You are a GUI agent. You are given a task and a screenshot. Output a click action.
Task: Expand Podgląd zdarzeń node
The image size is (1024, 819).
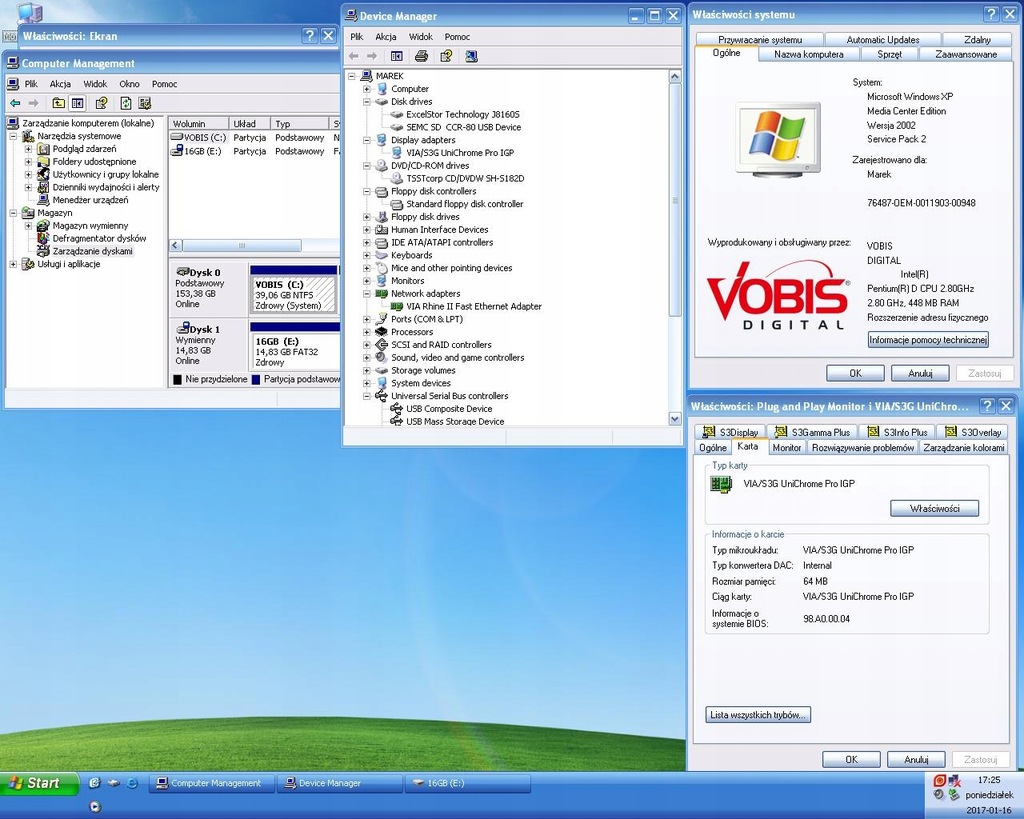coord(28,149)
